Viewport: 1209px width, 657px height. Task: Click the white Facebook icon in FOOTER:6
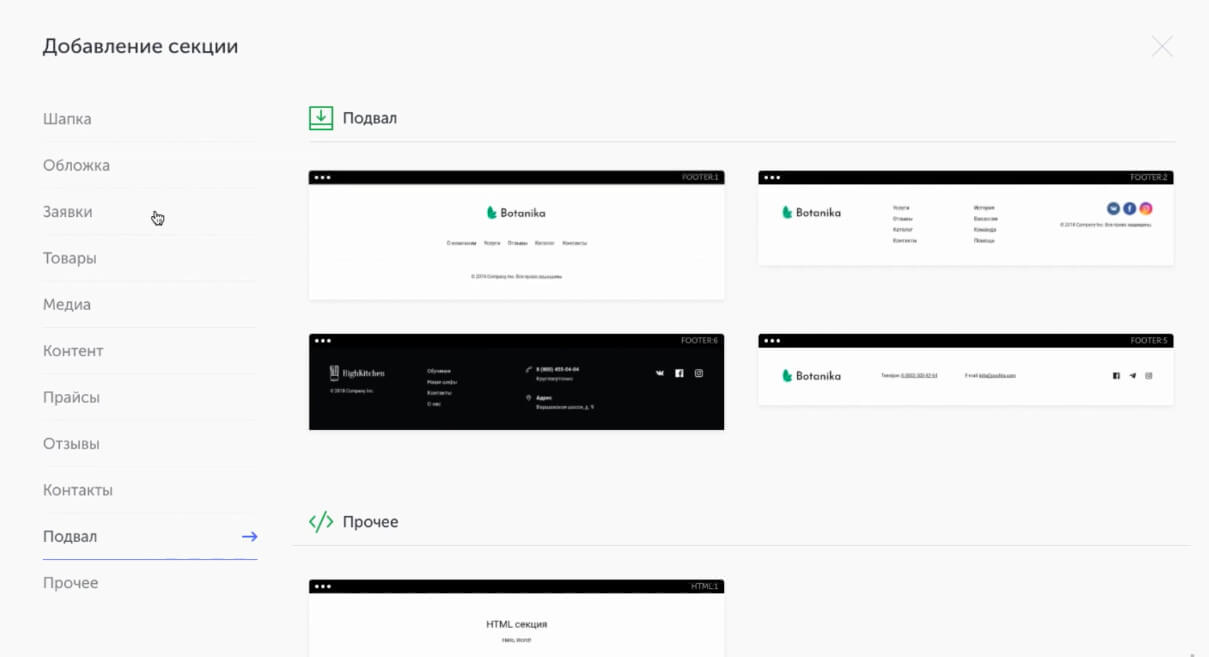(679, 373)
